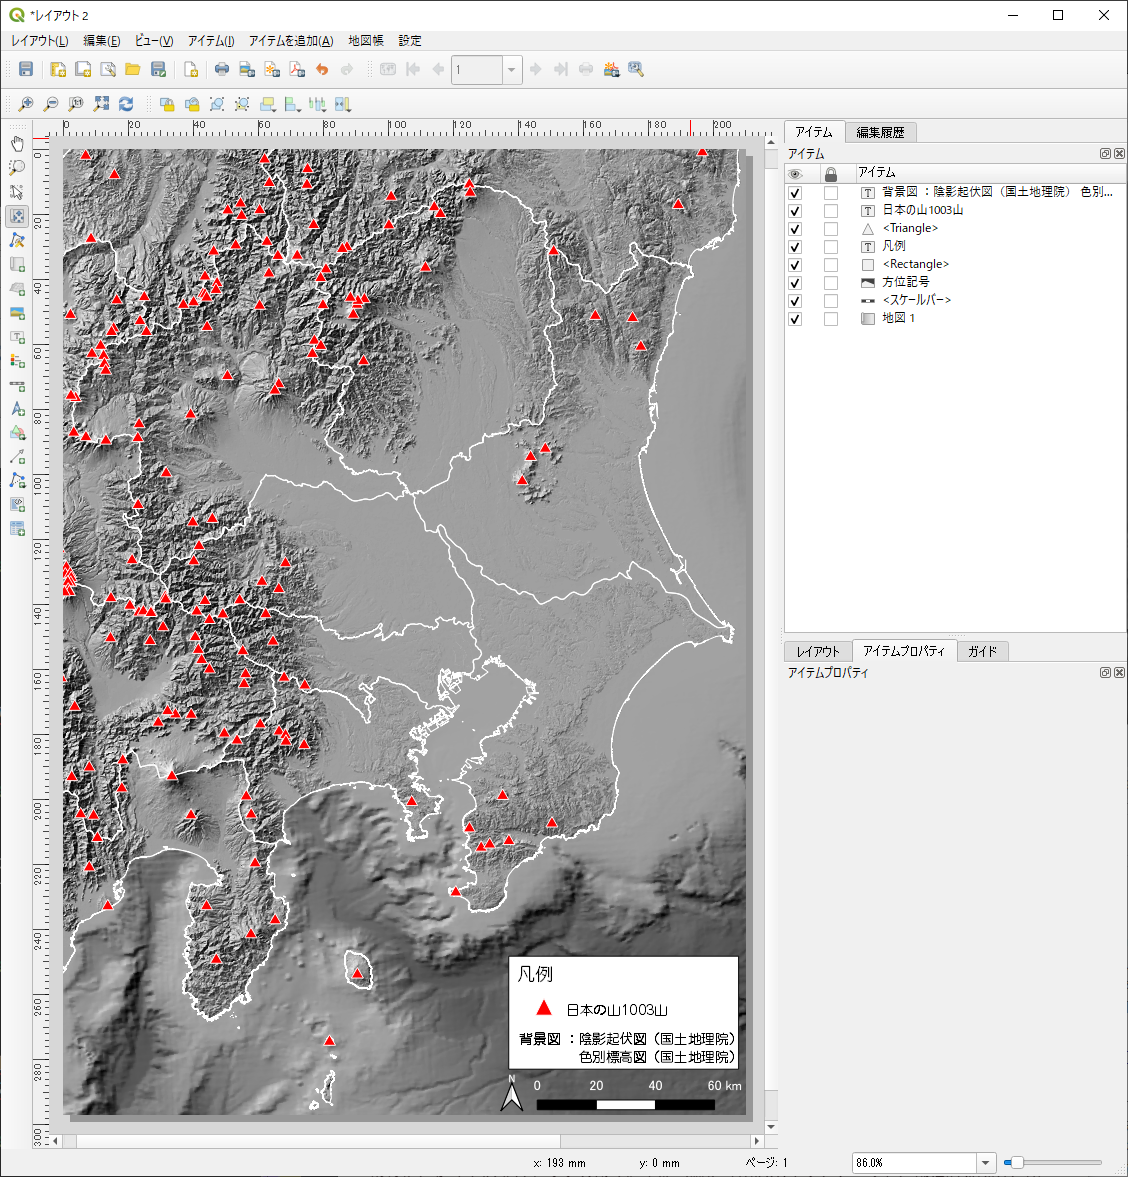Switch to the レイアウト tab
This screenshot has width=1128, height=1177.
pyautogui.click(x=818, y=651)
